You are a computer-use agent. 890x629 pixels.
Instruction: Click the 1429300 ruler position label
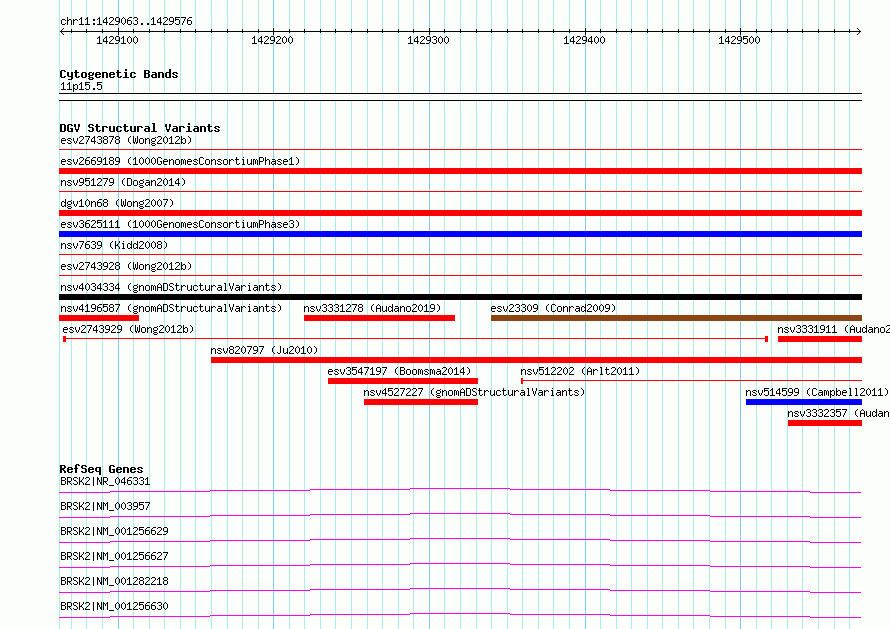point(428,40)
